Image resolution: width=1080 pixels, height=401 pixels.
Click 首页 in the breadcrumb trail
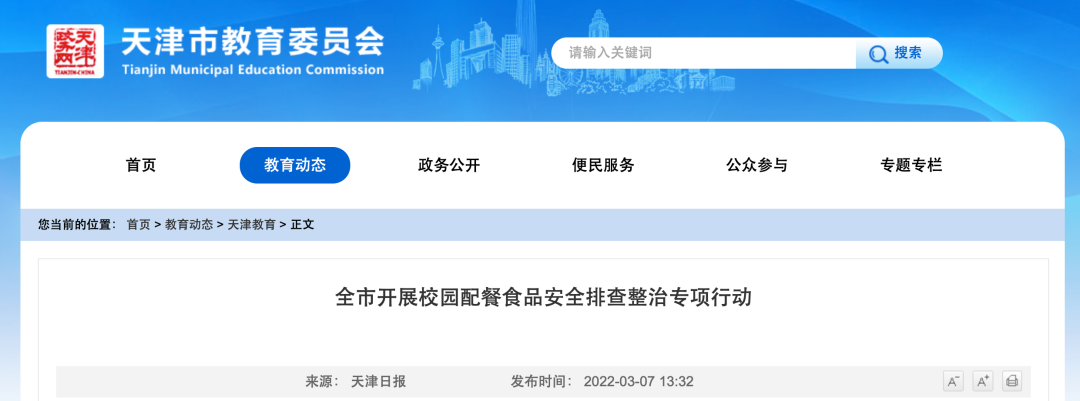(138, 225)
